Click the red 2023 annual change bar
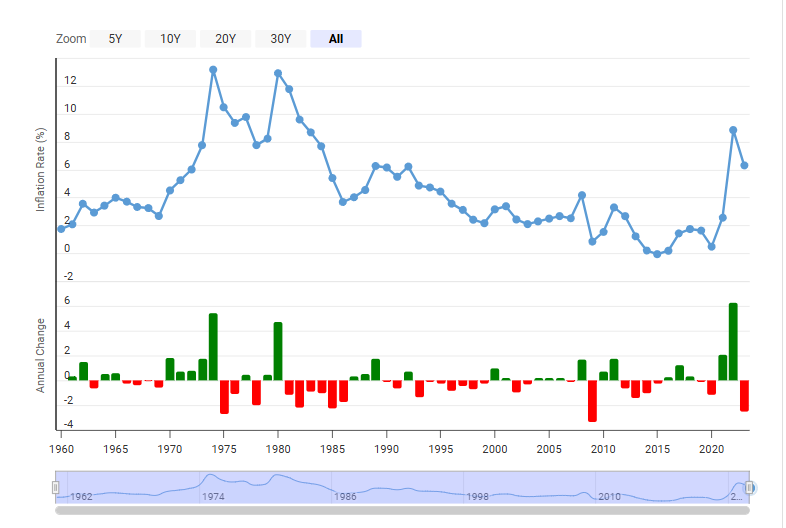Viewport: 786px width, 528px height. (x=744, y=396)
